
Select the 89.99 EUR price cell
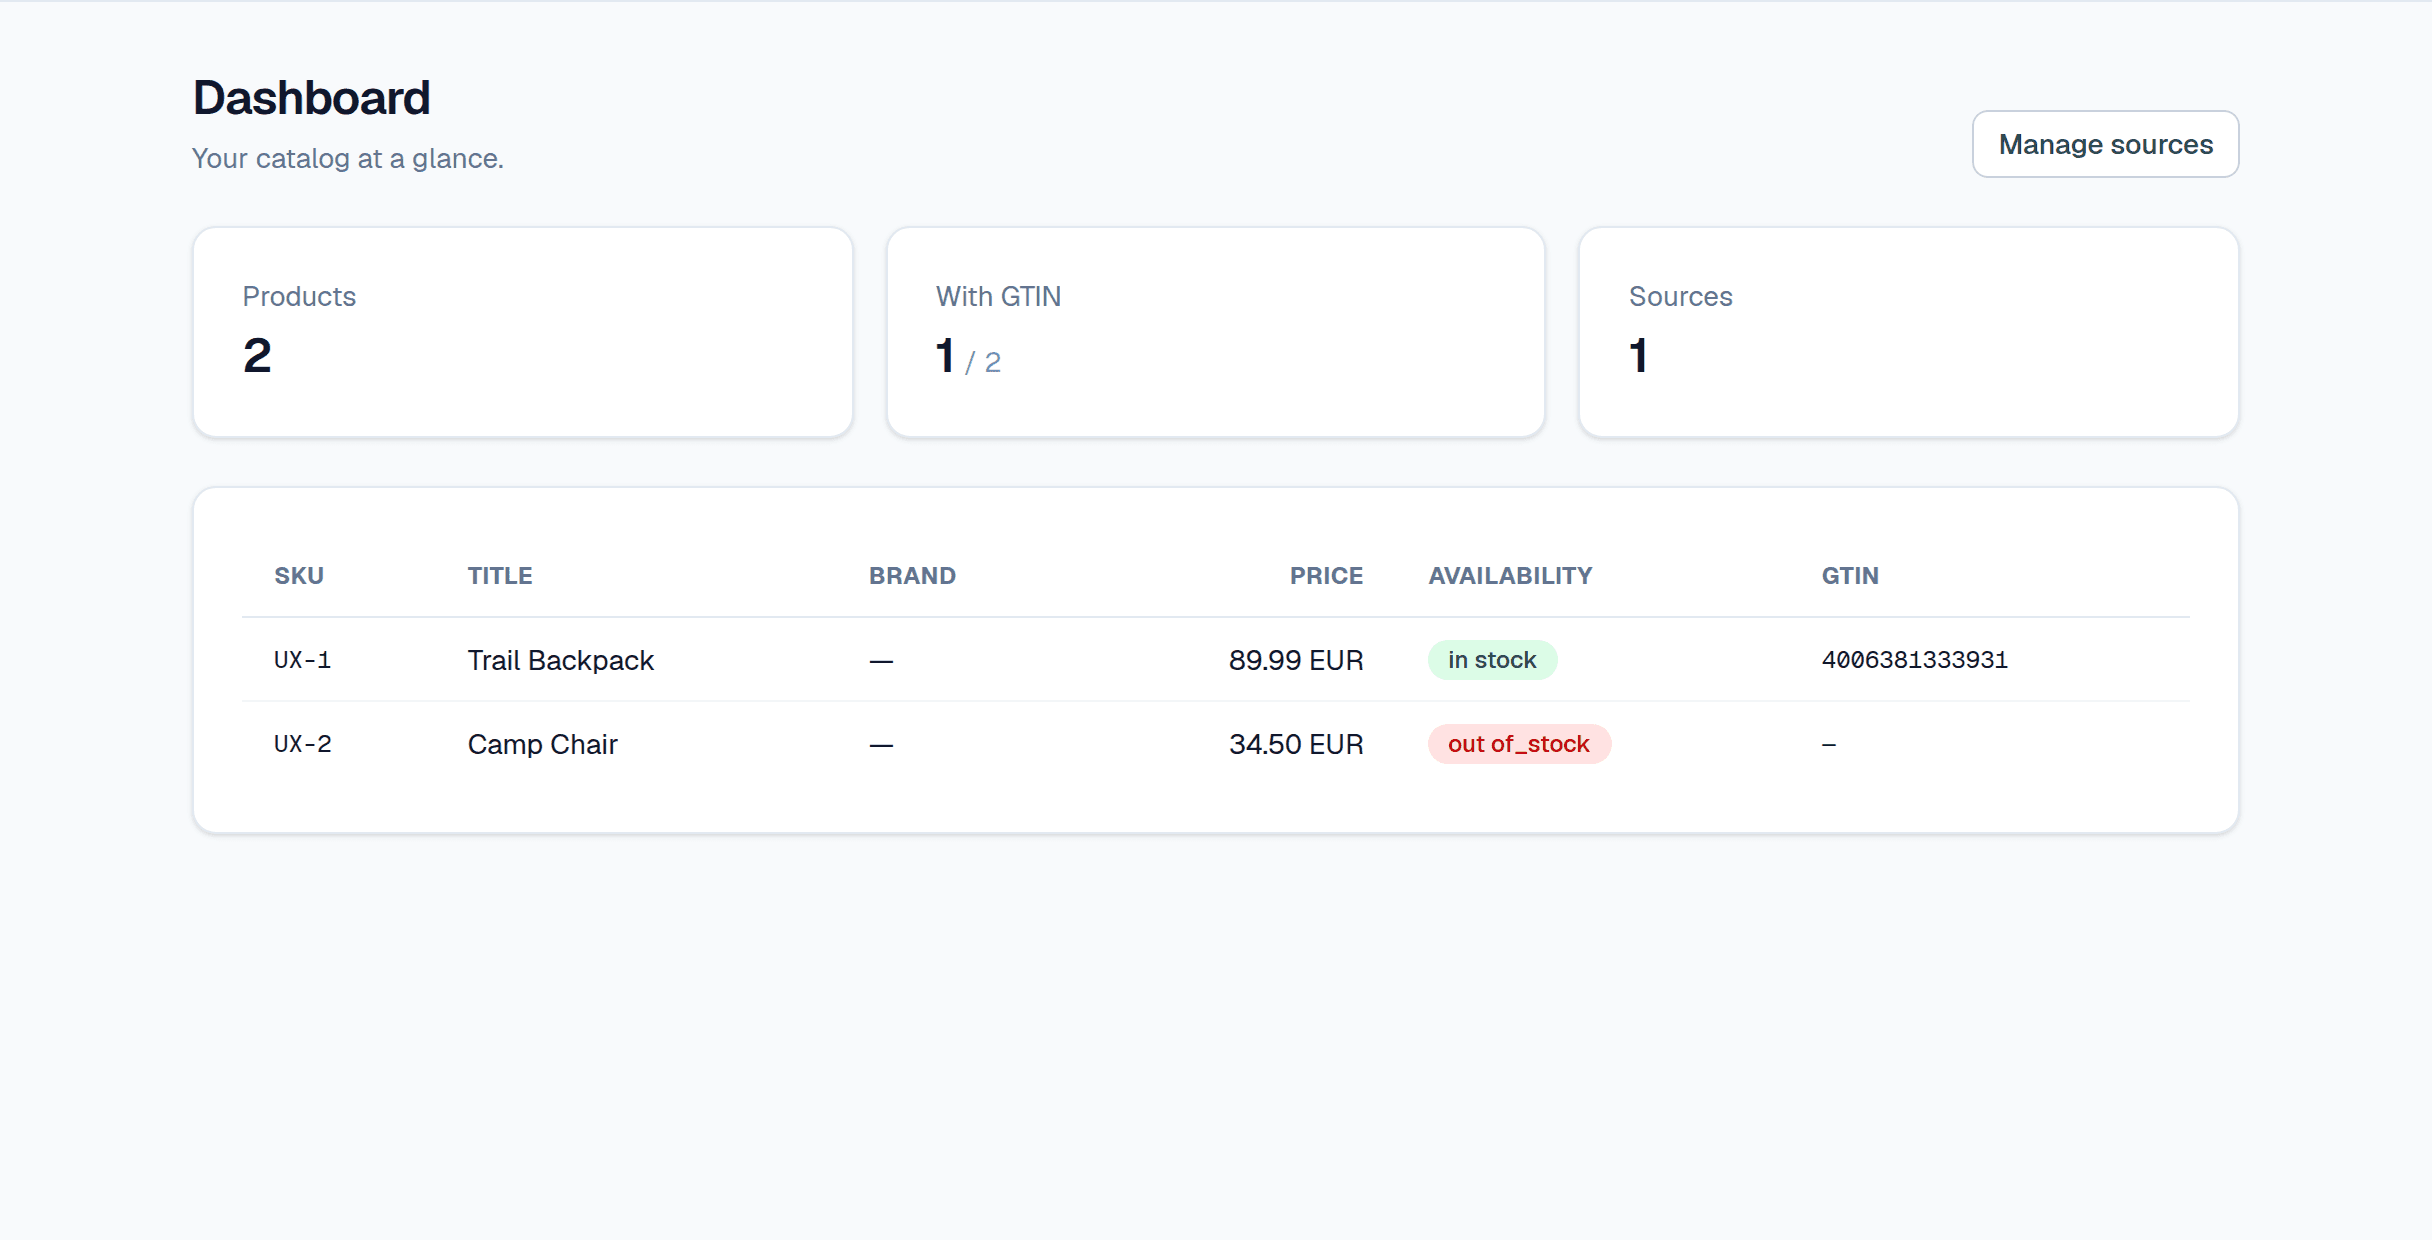tap(1296, 660)
